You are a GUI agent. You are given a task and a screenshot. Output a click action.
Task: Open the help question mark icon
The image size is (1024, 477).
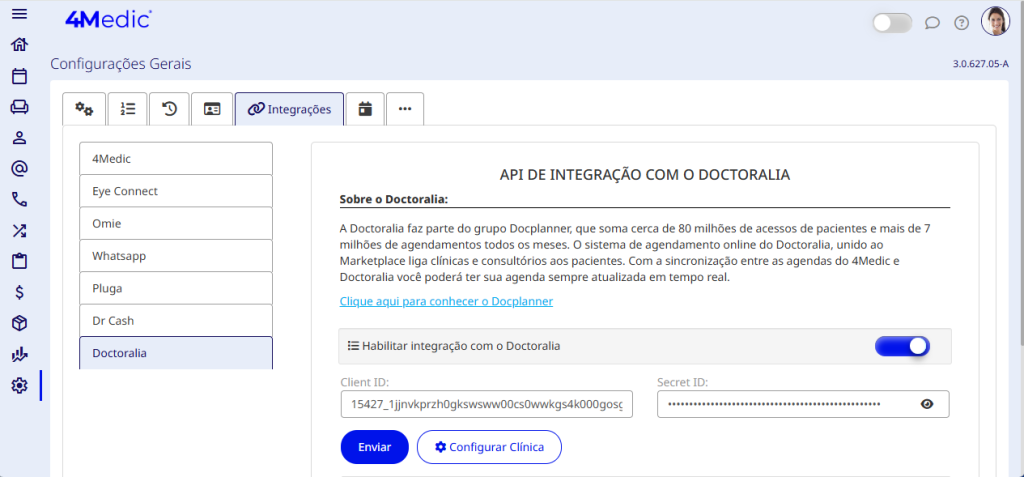[961, 23]
